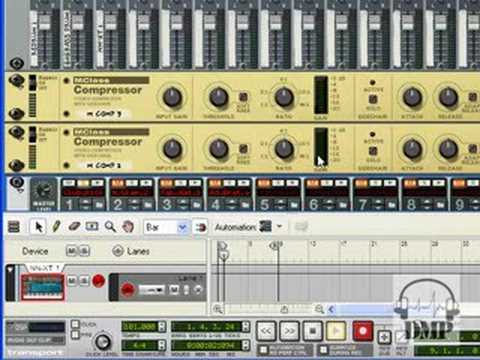Mute the NN-XT 1 track
480x360 pixels.
(x=71, y=281)
